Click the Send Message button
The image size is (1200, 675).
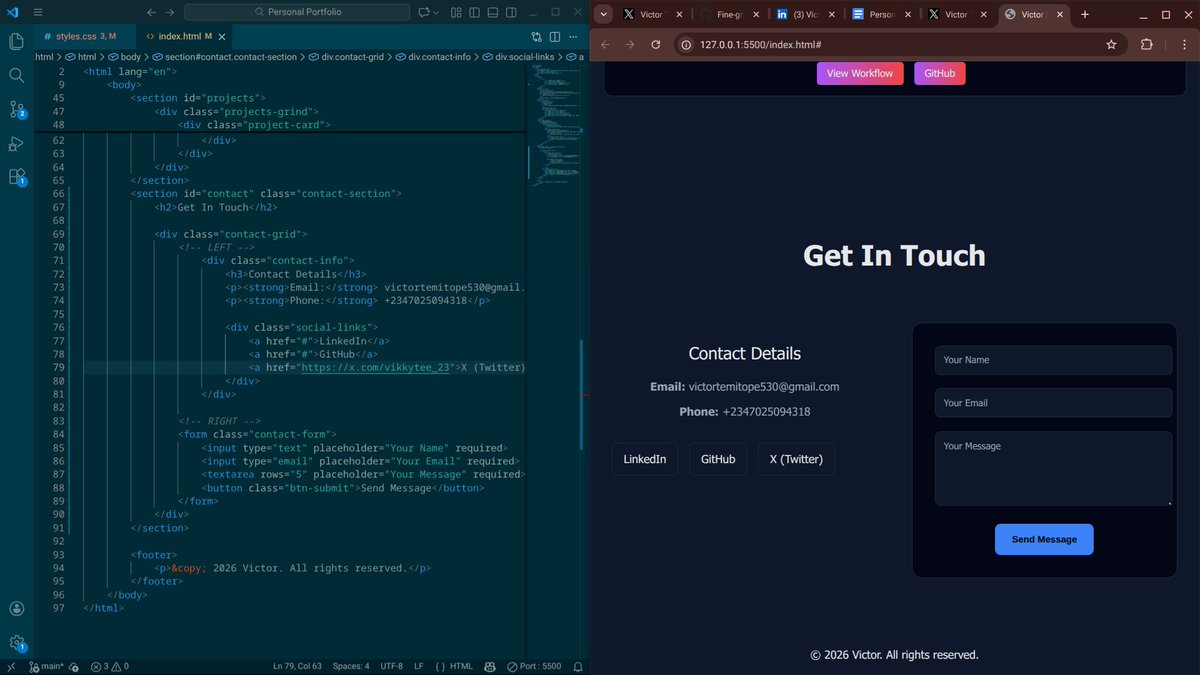click(1044, 539)
